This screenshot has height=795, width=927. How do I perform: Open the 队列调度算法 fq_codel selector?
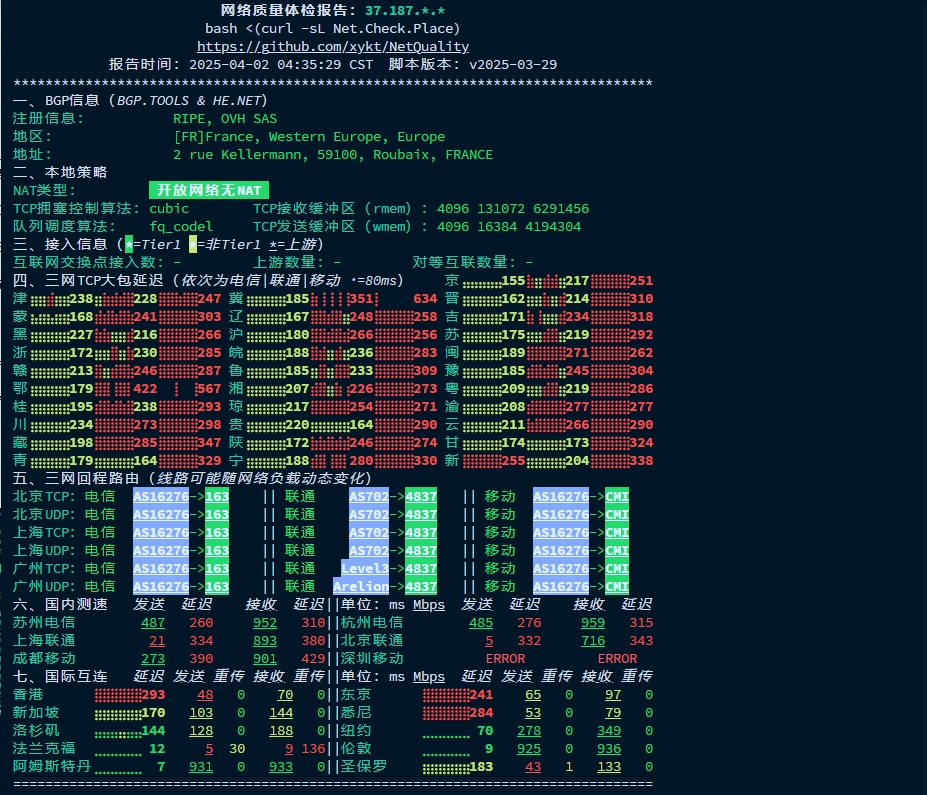tap(181, 226)
